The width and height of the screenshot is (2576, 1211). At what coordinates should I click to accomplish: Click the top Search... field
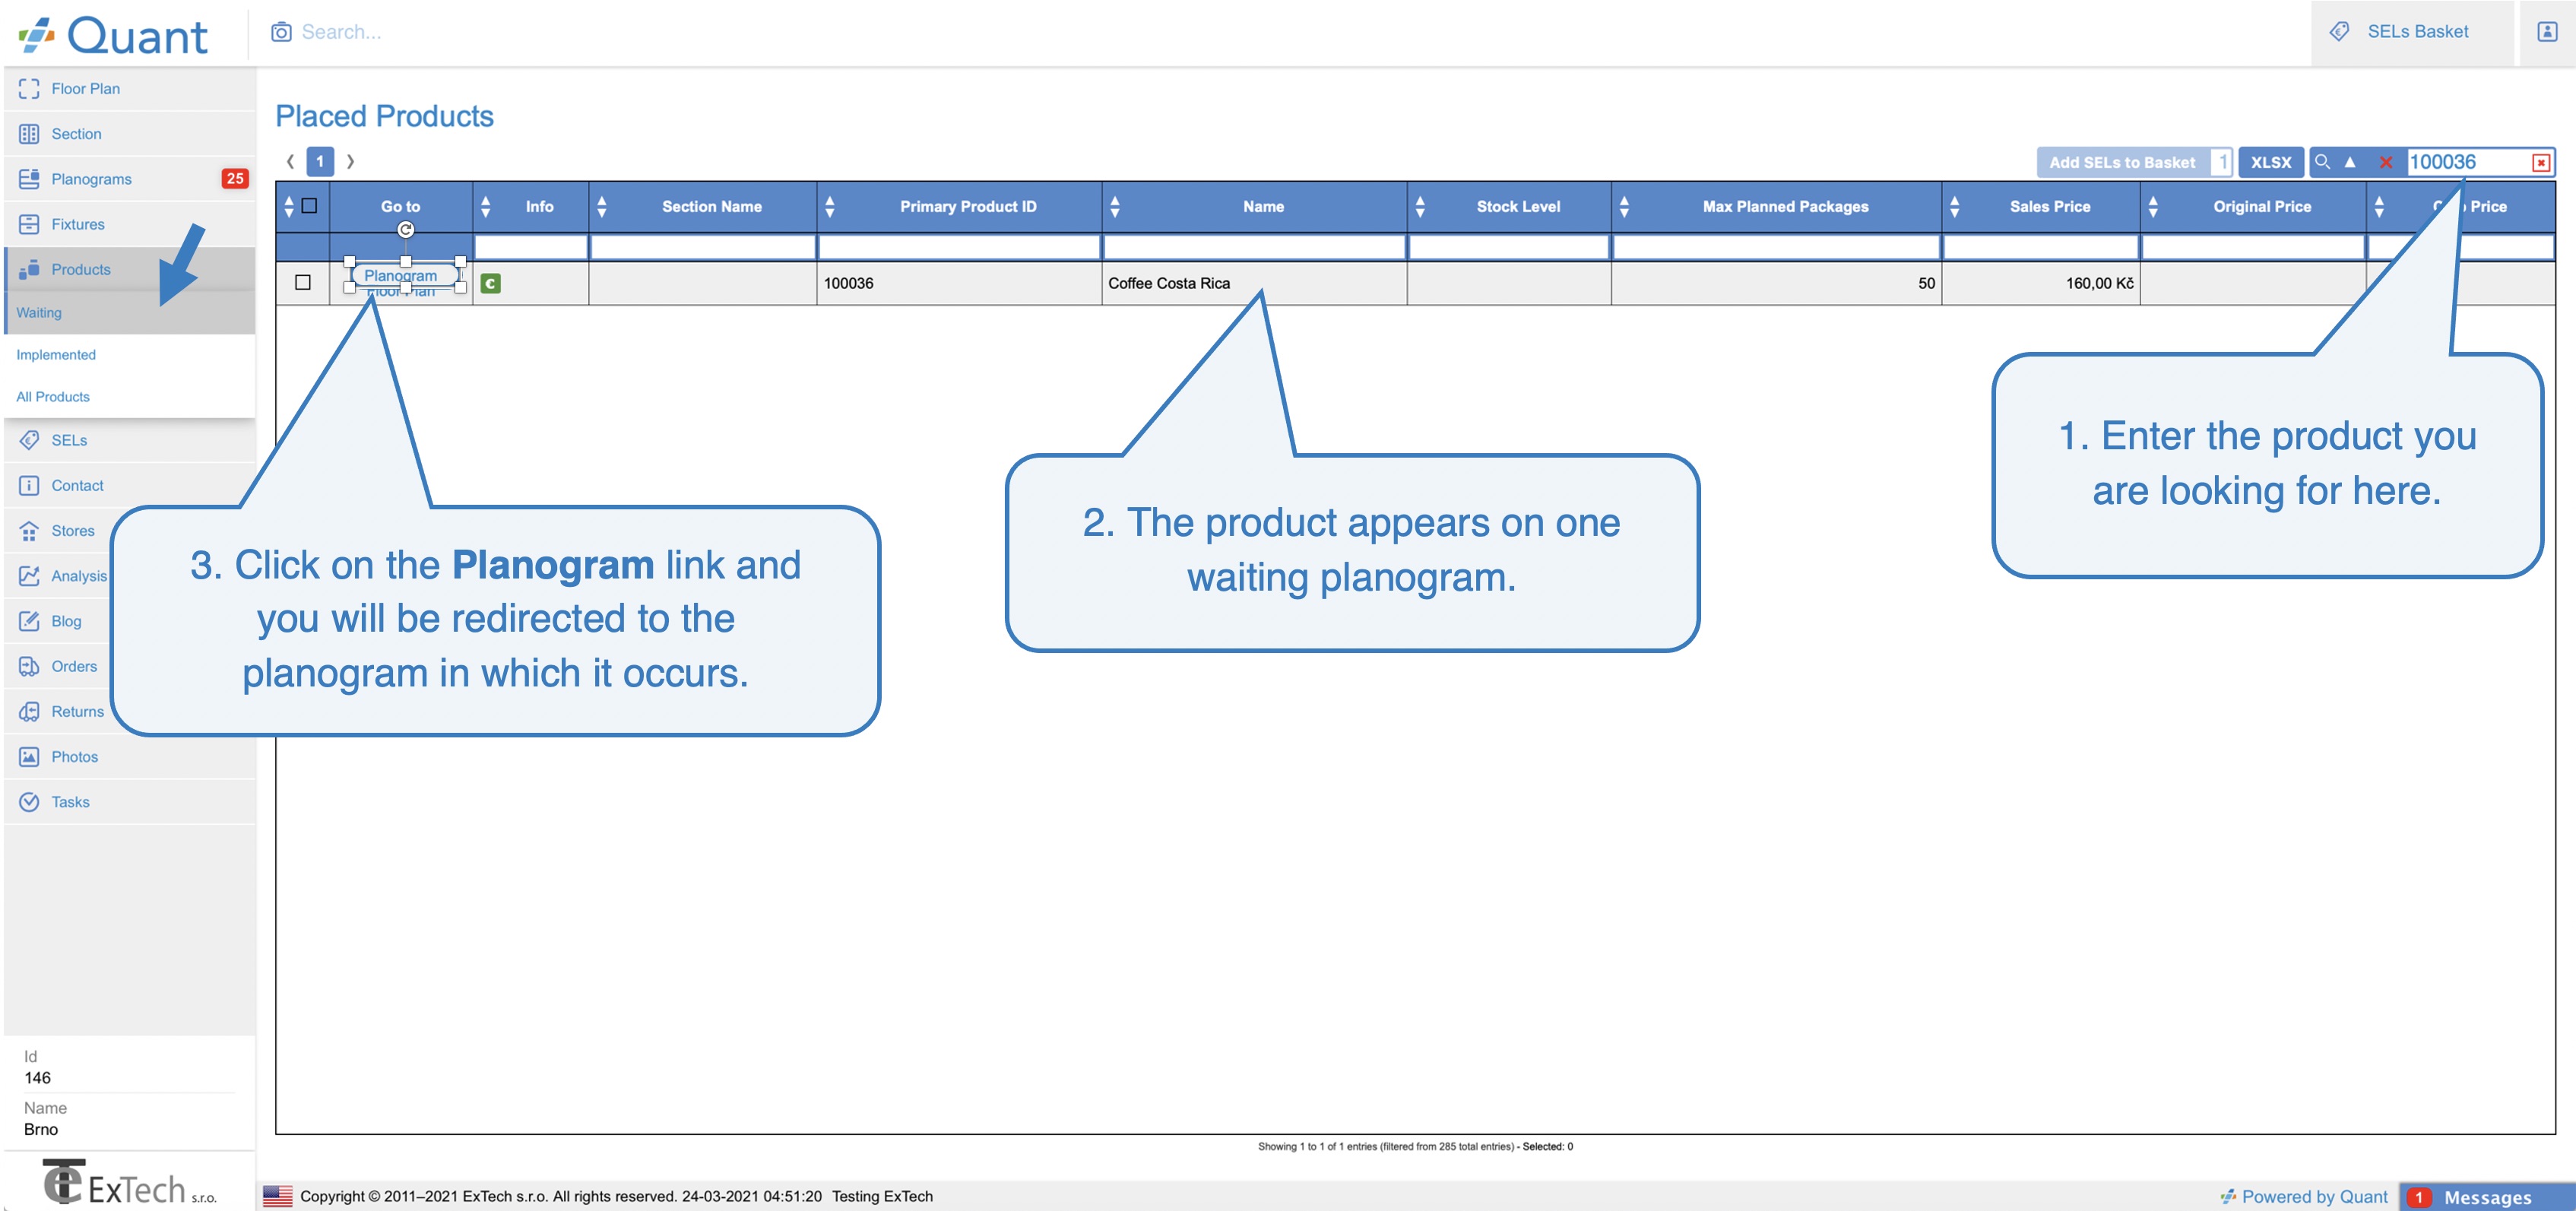[x=341, y=32]
